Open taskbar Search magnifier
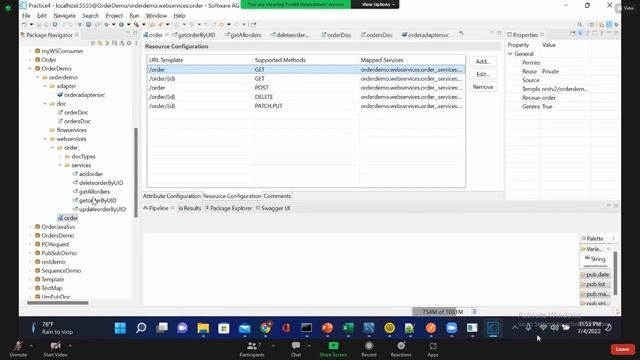640x360 pixels. click(141, 328)
